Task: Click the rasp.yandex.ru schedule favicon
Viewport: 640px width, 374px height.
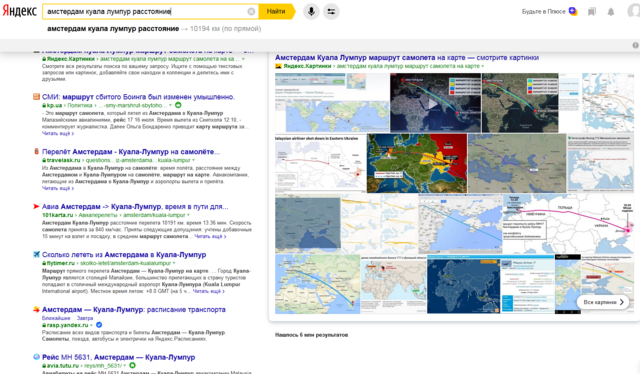Action: [x=36, y=309]
